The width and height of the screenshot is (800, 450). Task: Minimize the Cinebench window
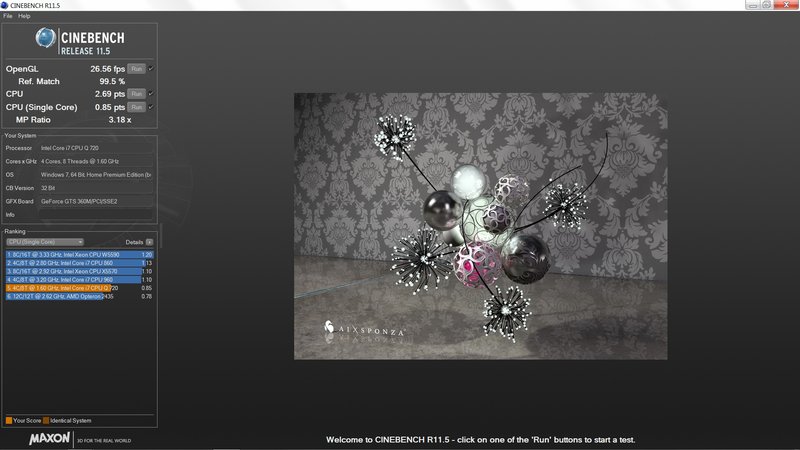click(x=753, y=5)
